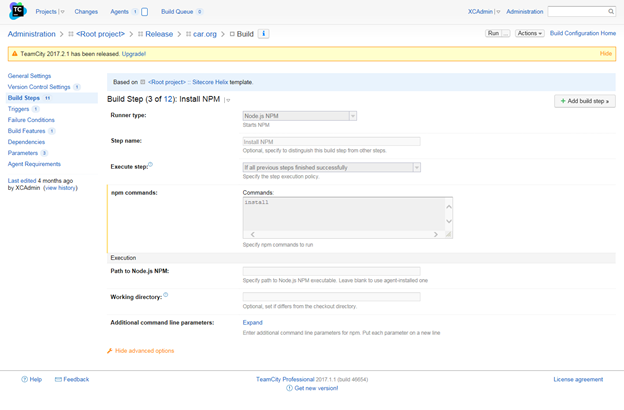Click TeamCity Professional footer link

point(285,379)
